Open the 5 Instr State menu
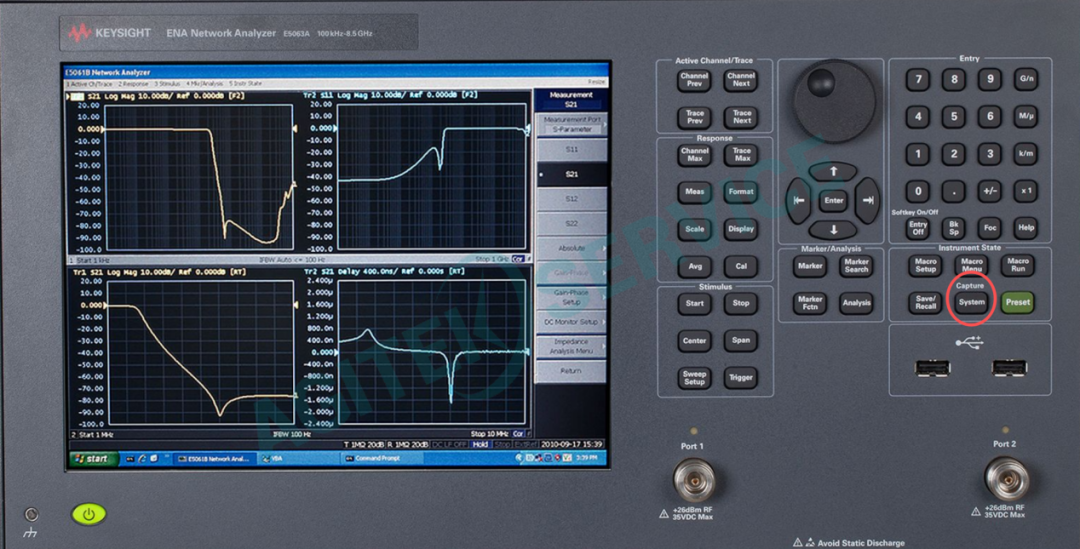The height and width of the screenshot is (549, 1080). [x=245, y=83]
